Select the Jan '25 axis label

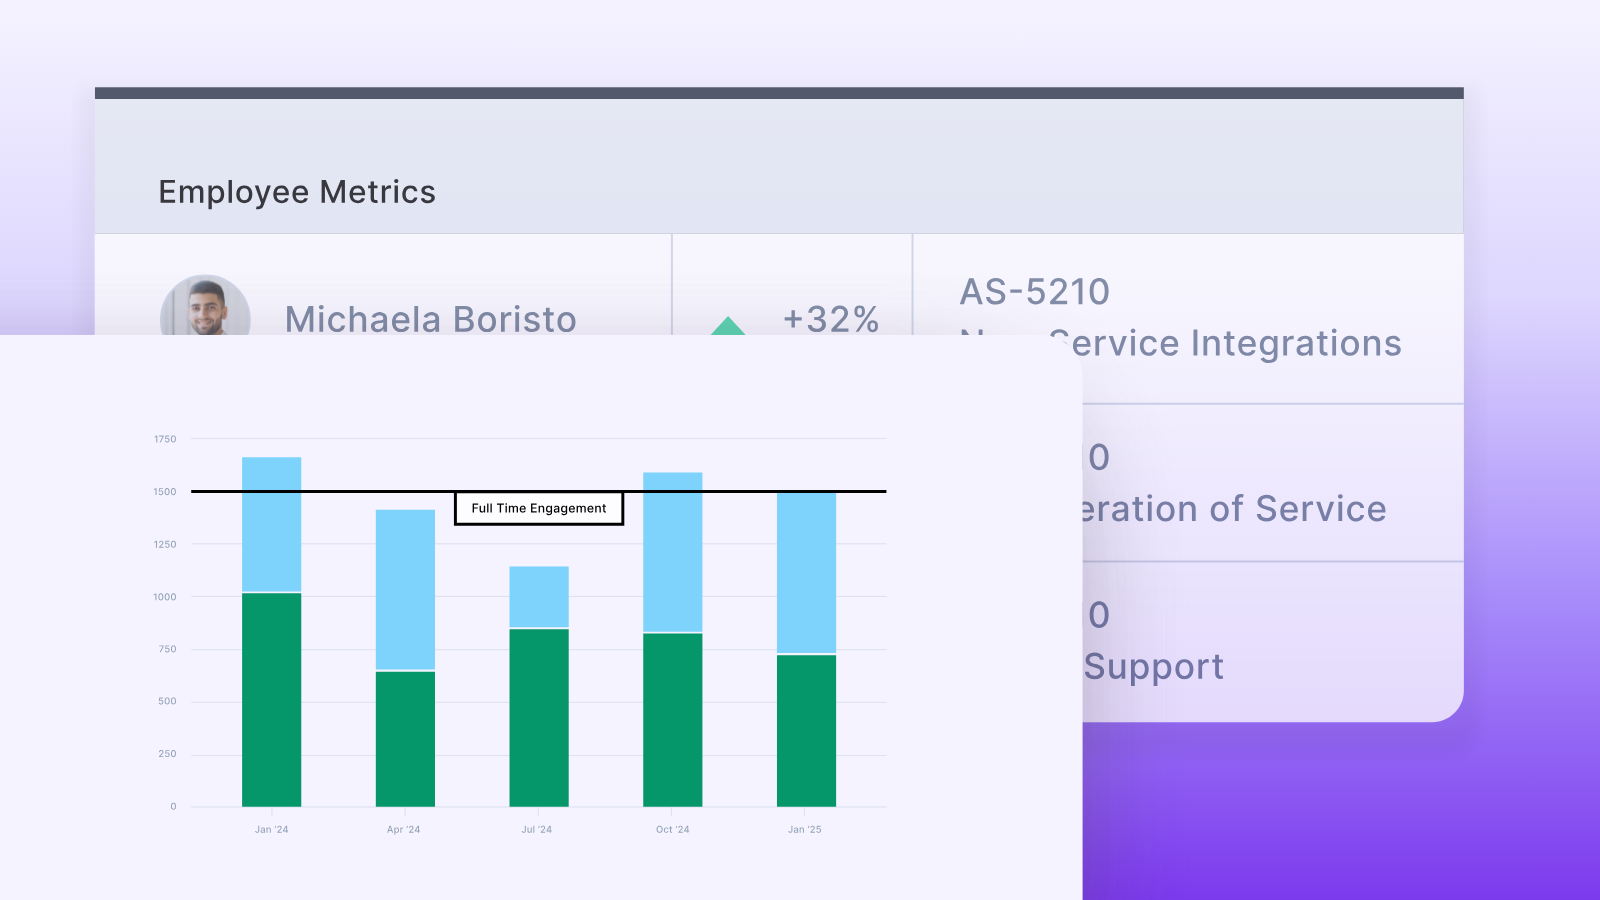805,829
